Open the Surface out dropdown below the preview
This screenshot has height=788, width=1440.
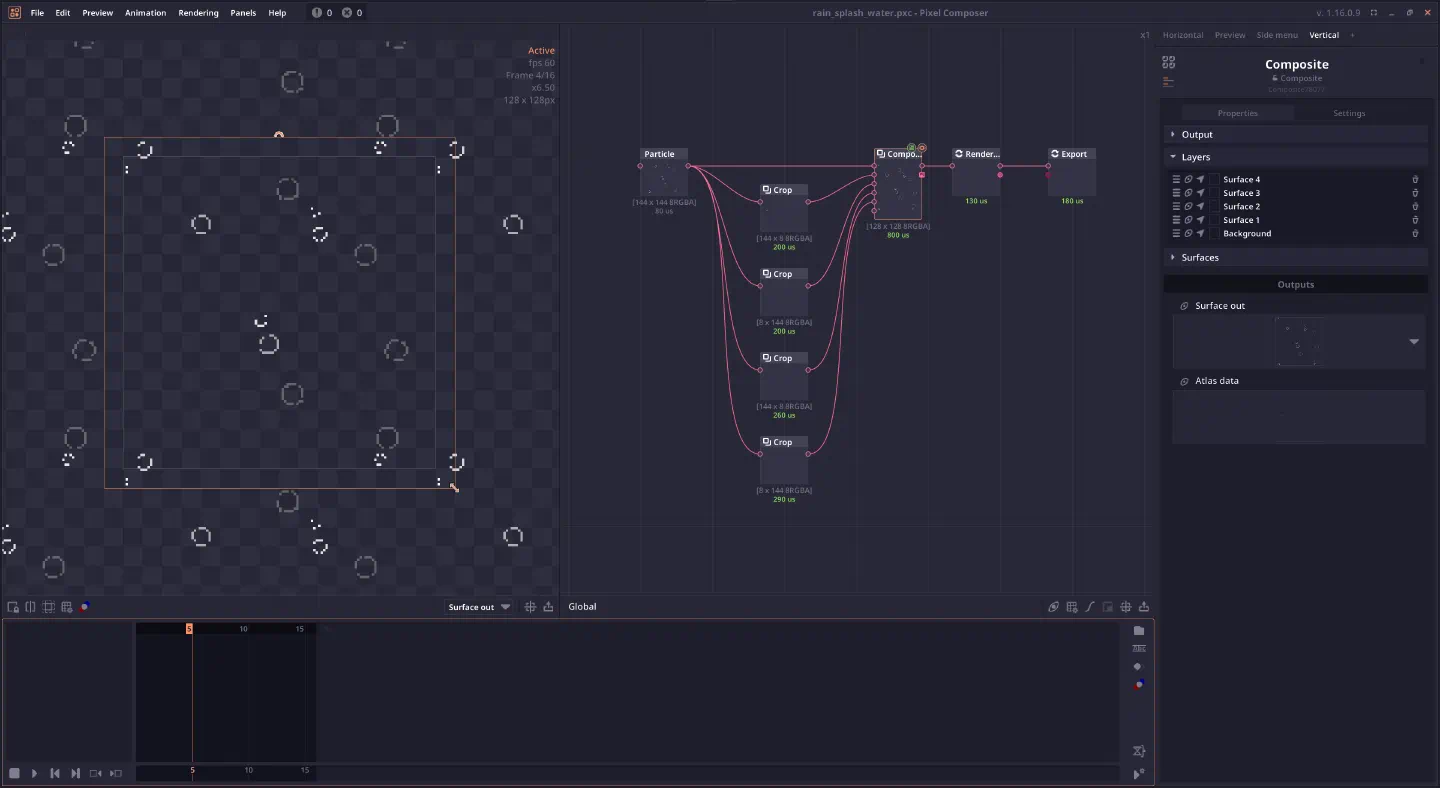478,606
